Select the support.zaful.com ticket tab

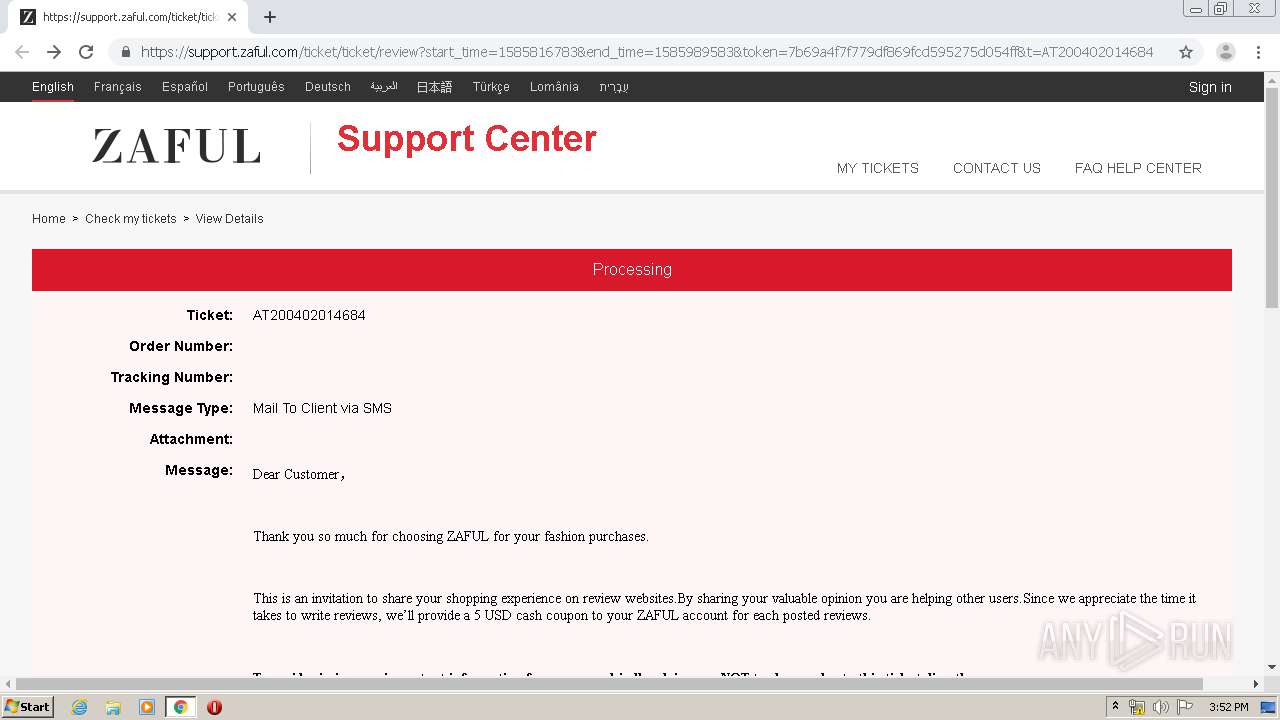pyautogui.click(x=127, y=17)
